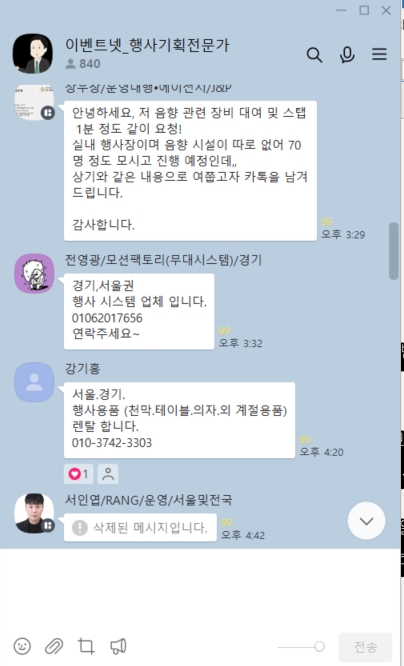Adjust the transparency slider handle

tap(319, 646)
